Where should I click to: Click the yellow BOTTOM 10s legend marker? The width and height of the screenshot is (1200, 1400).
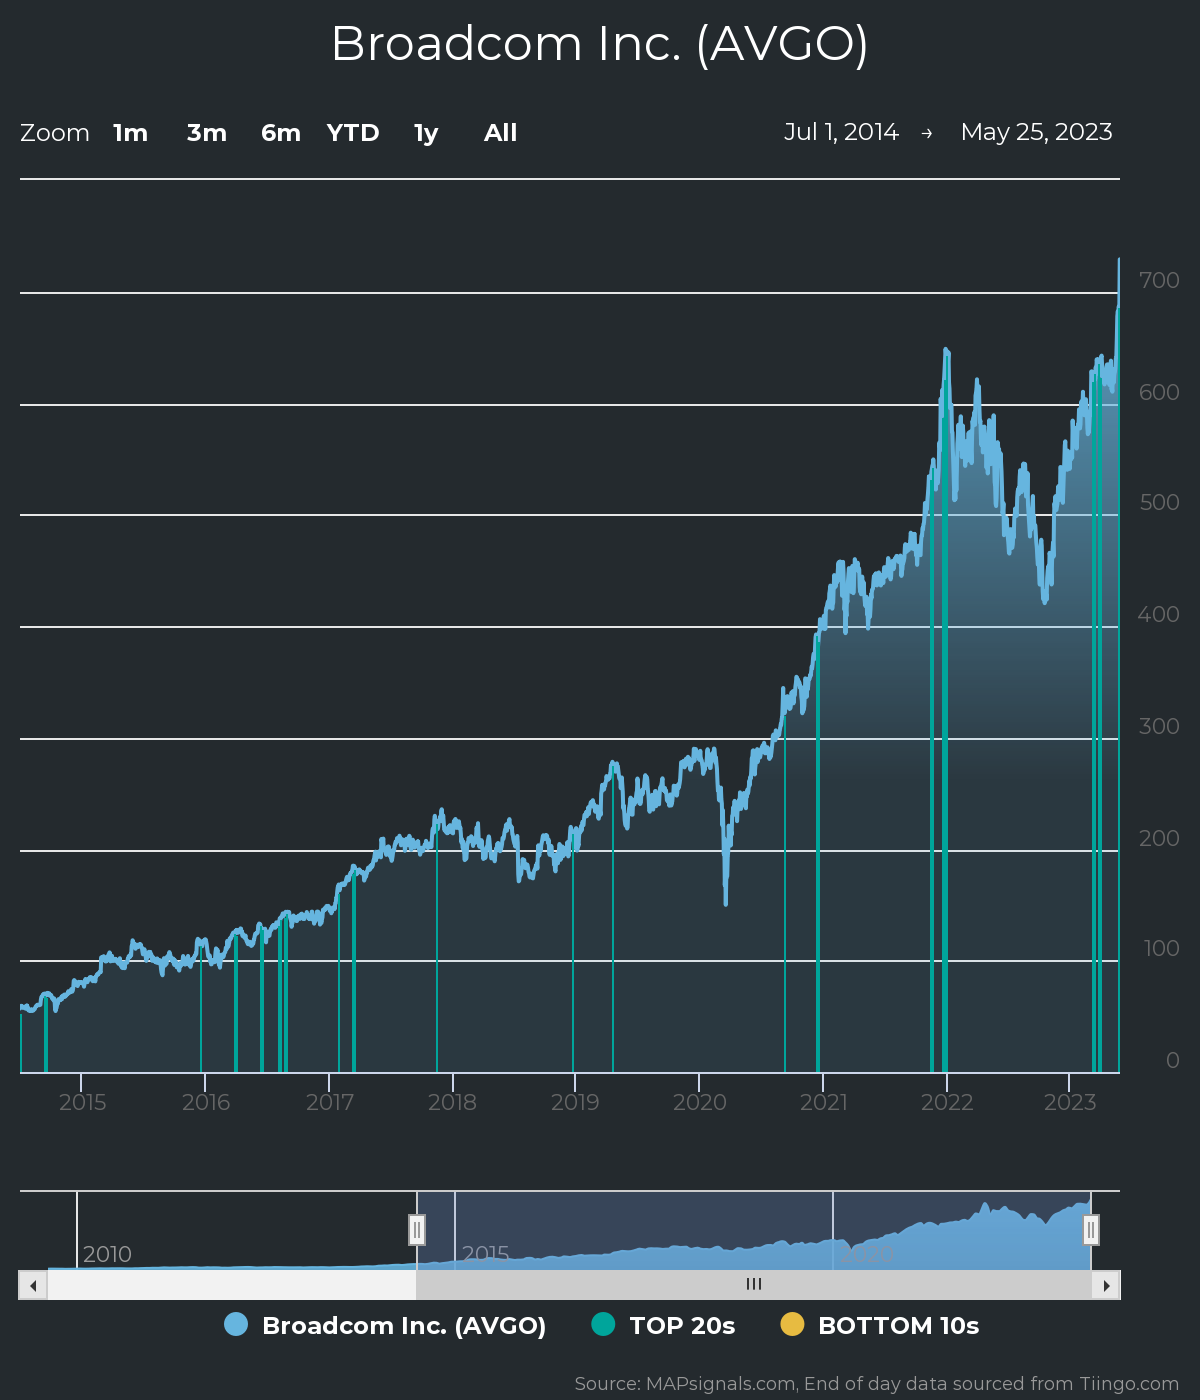click(792, 1324)
